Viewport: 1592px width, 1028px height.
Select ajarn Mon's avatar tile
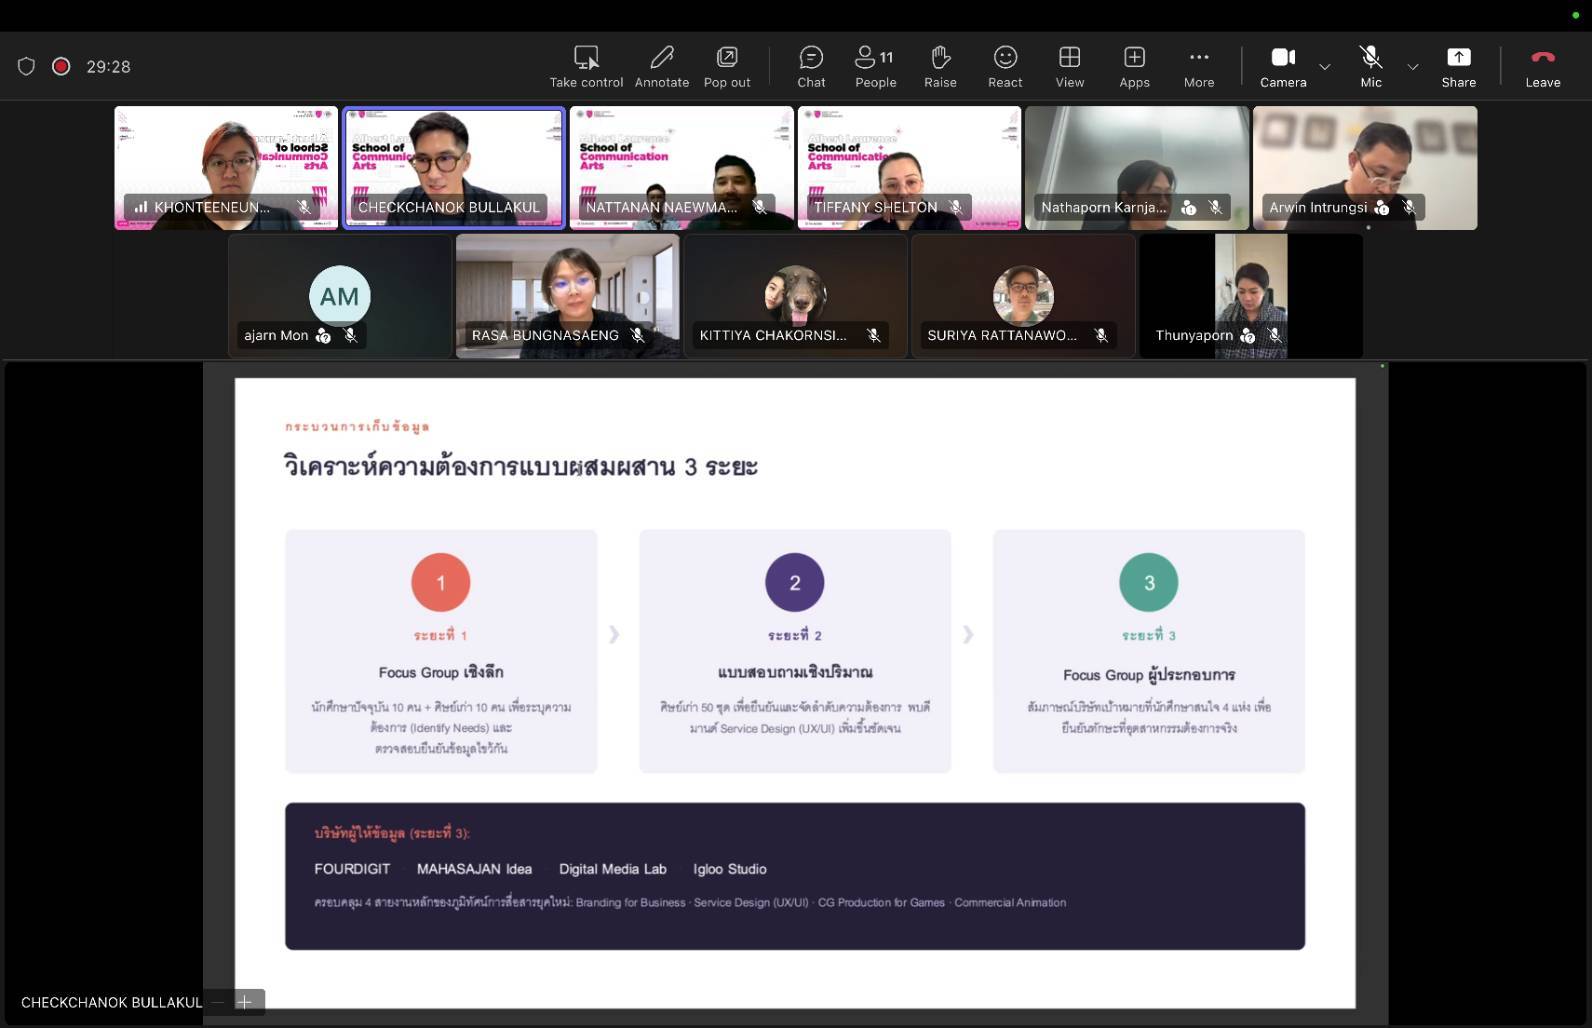pyautogui.click(x=340, y=296)
